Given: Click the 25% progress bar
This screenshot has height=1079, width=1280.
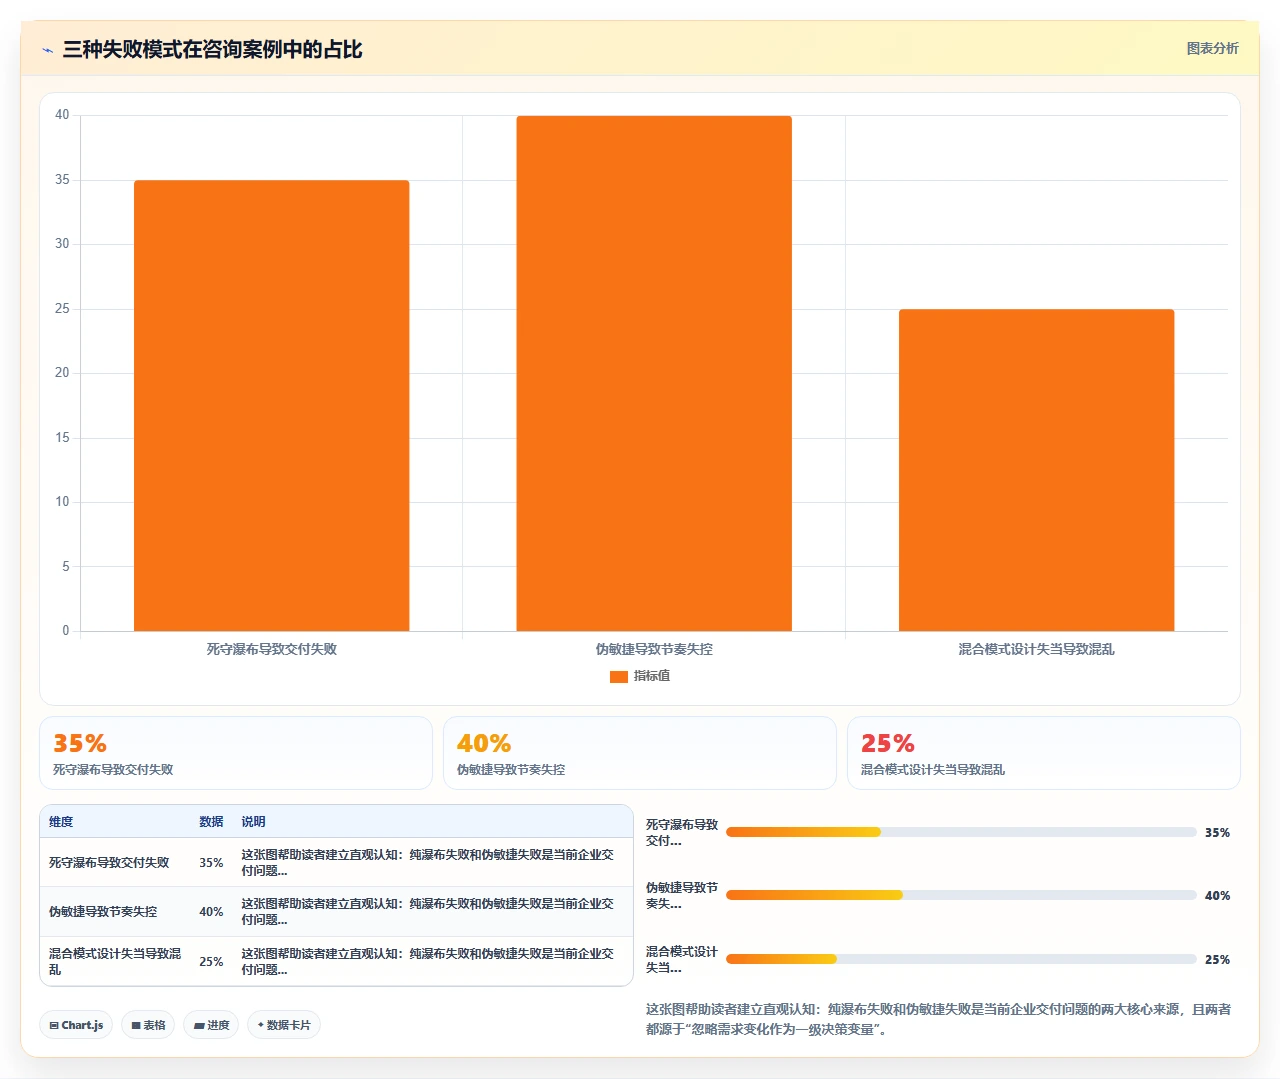Looking at the screenshot, I should point(961,959).
